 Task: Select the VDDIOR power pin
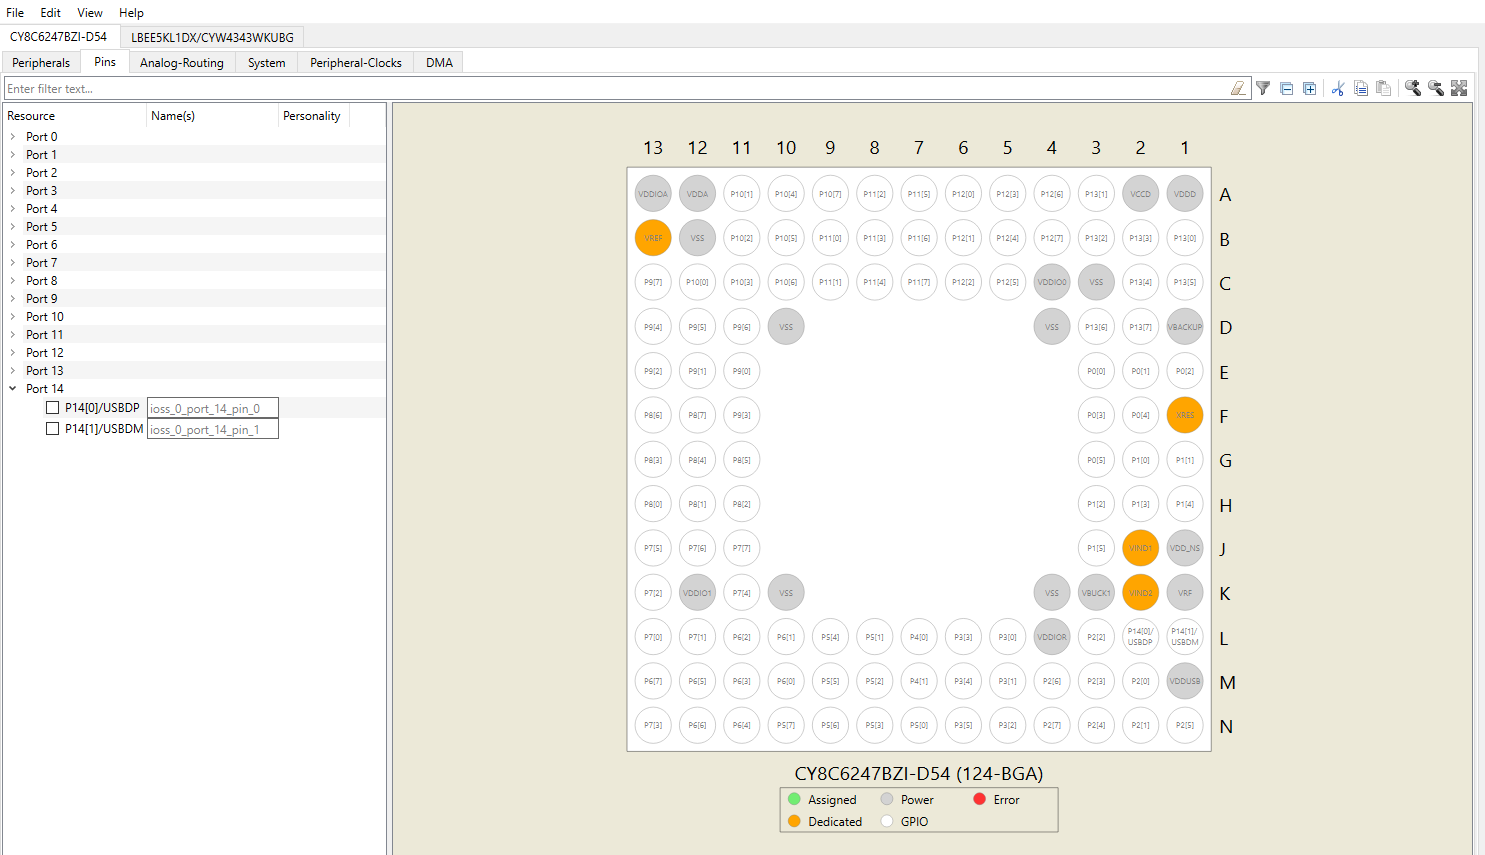(x=1052, y=636)
